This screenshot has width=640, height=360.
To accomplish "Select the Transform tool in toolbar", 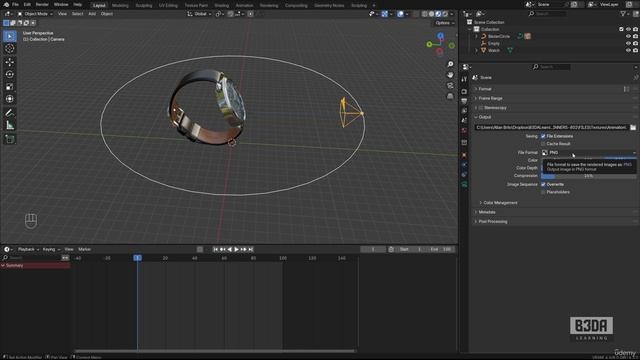I will click(10, 99).
